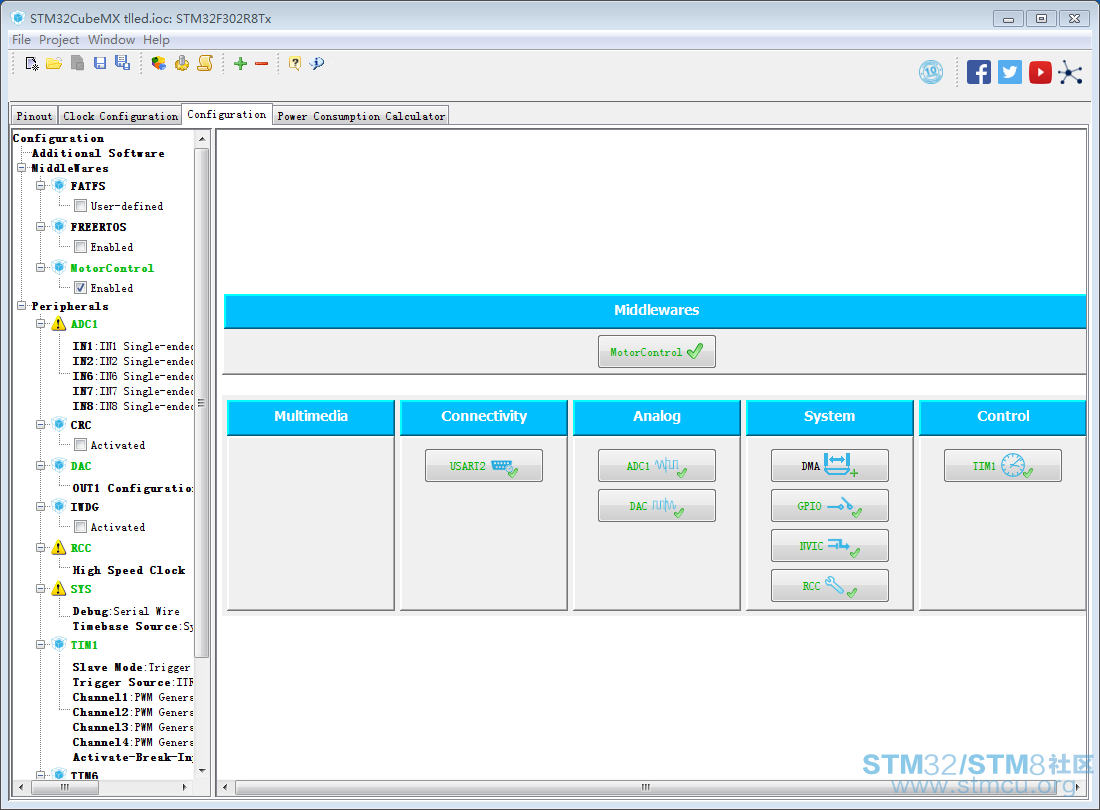Select the High Speed Clock tree item
The image size is (1100, 810).
[x=129, y=570]
